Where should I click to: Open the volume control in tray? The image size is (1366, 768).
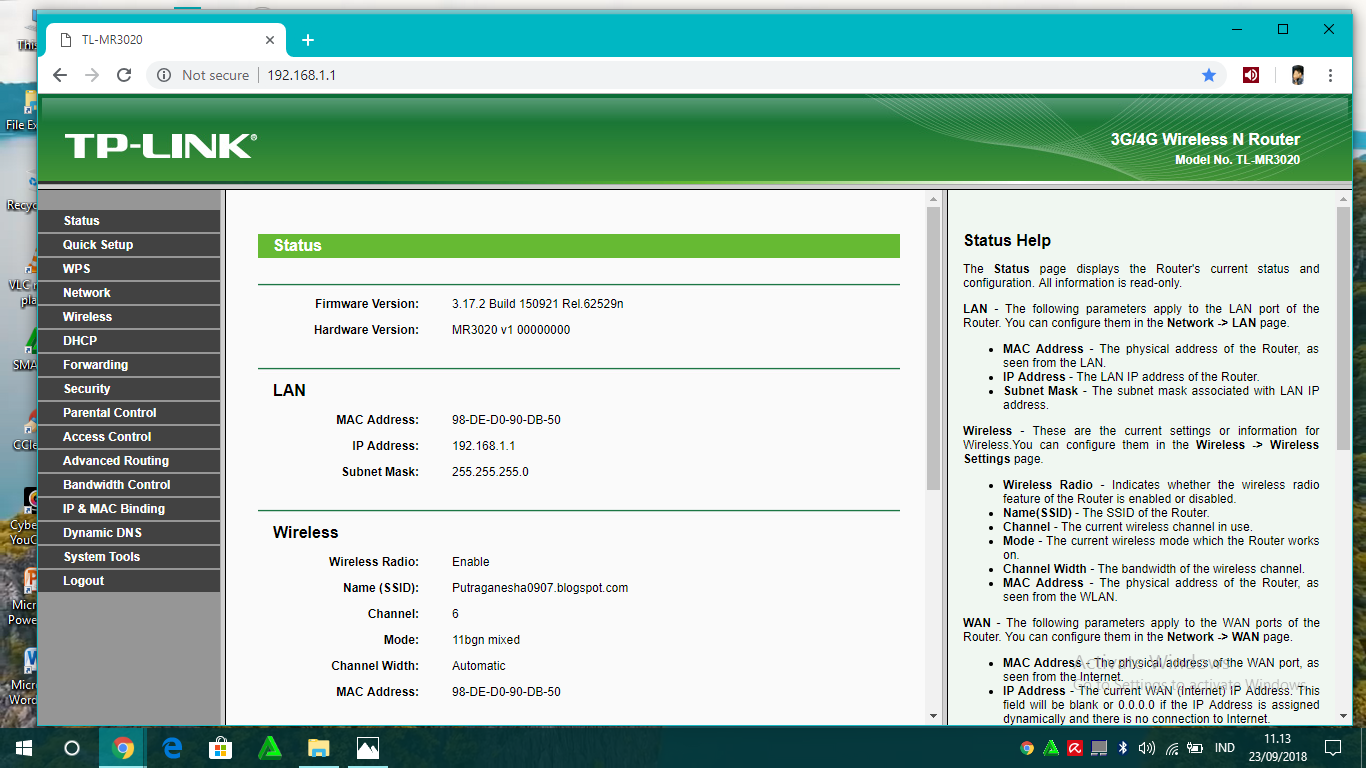point(1146,747)
